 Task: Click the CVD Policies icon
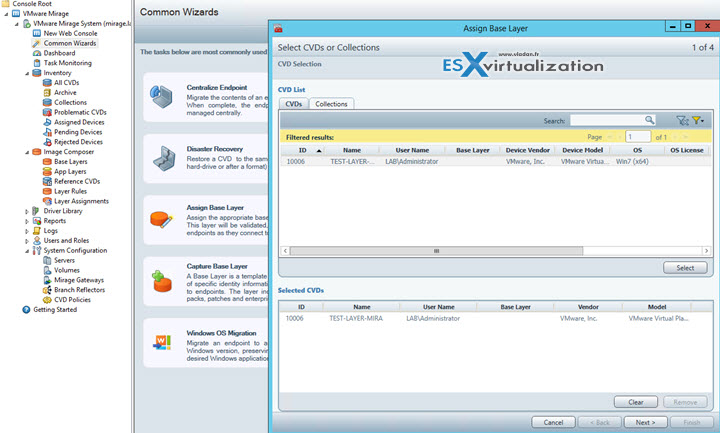[47, 300]
